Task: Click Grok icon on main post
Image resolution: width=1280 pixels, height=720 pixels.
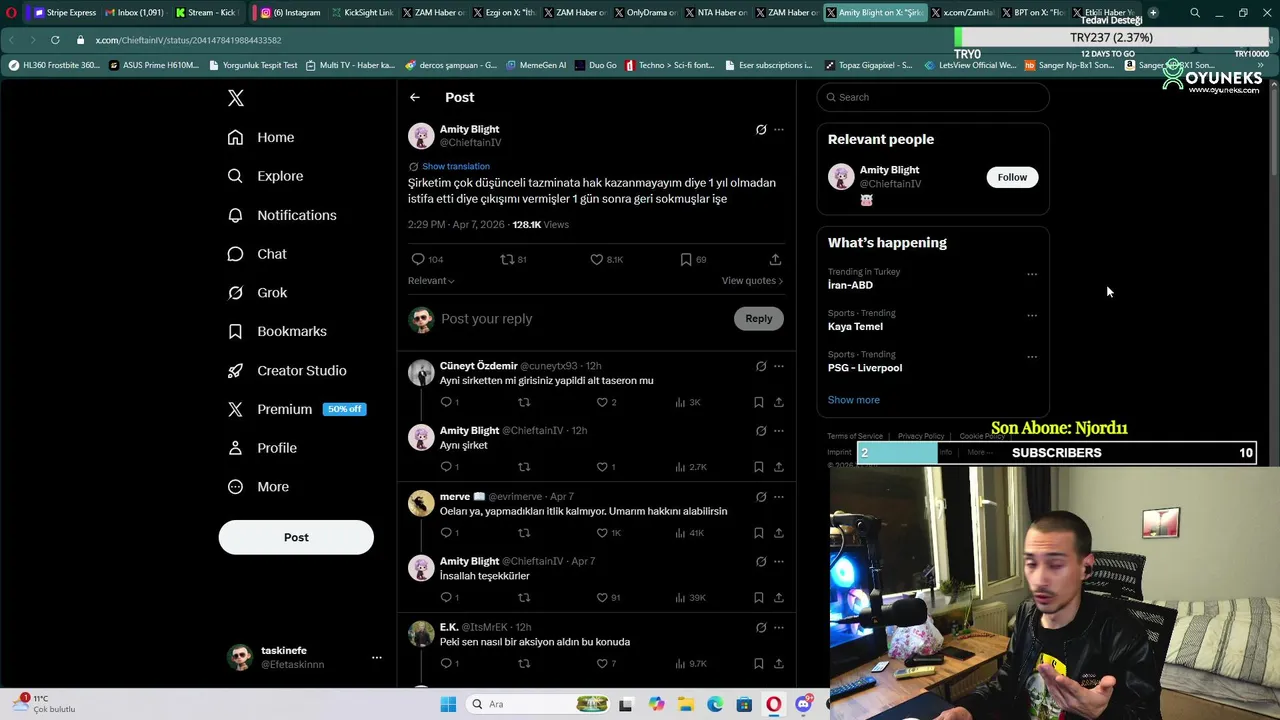Action: (761, 129)
